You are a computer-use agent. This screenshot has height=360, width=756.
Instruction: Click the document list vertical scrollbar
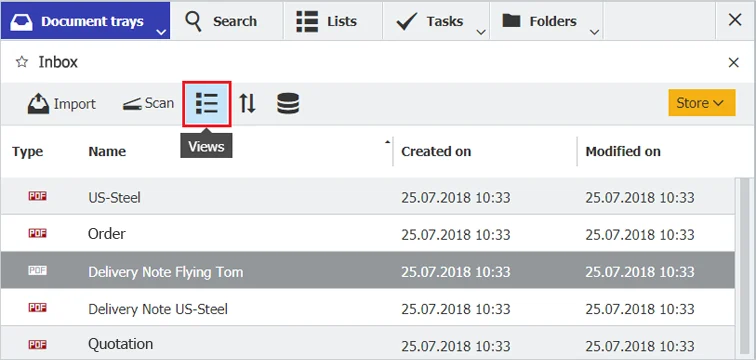[744, 267]
